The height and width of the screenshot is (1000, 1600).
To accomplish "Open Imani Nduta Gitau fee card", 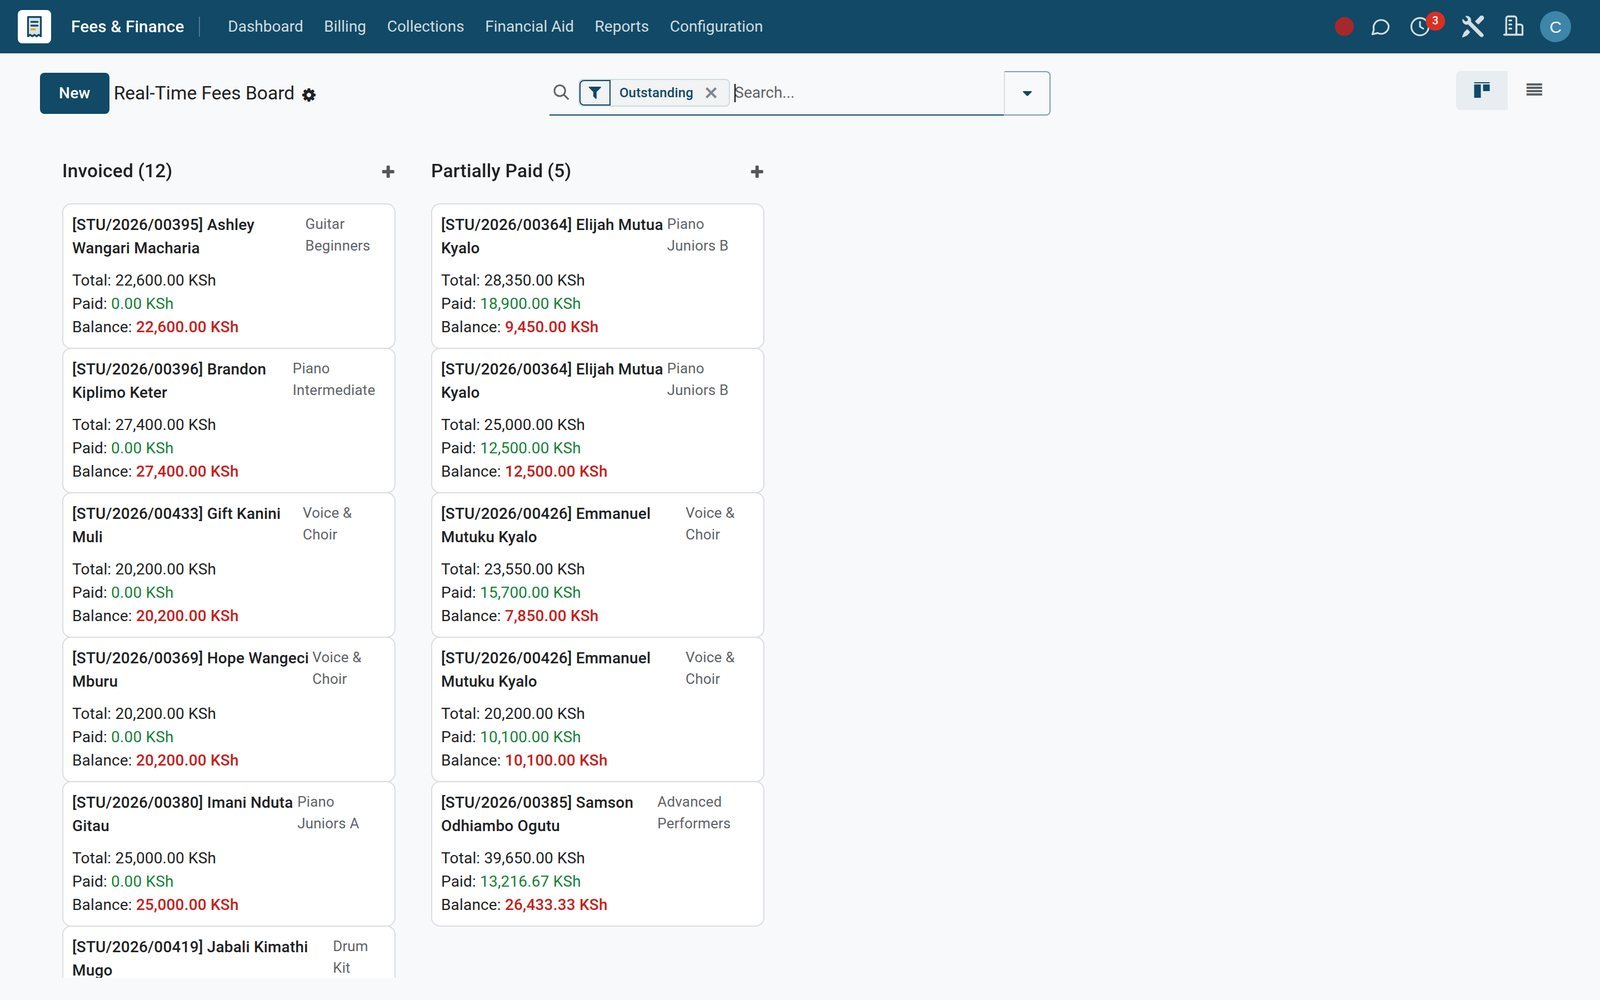I will click(228, 854).
